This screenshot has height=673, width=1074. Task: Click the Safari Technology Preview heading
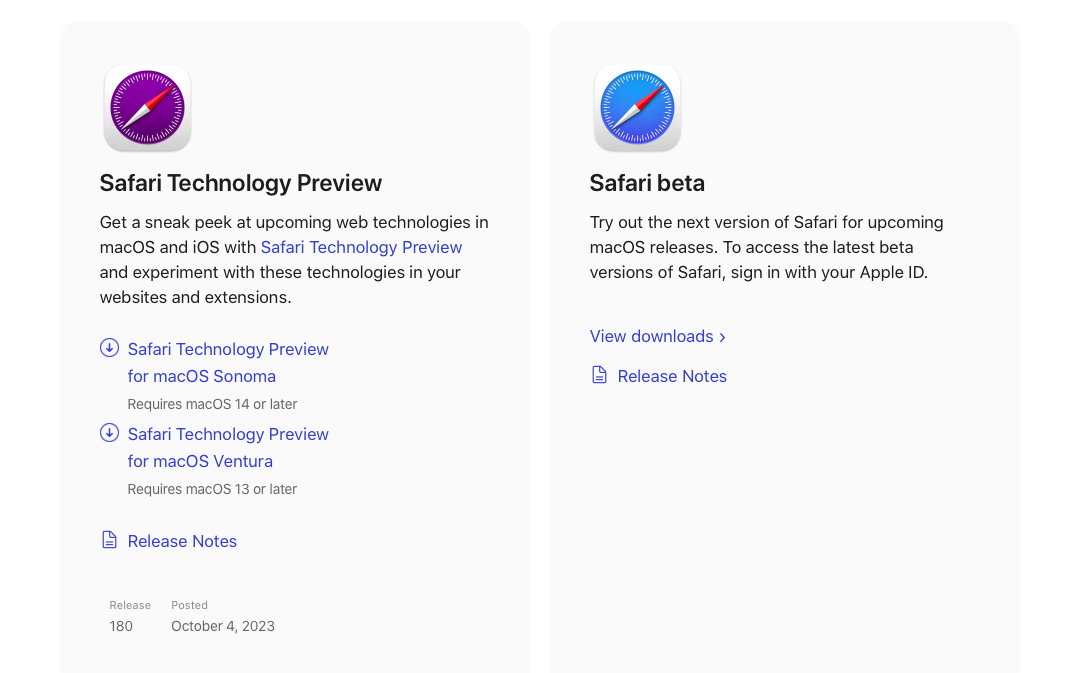[x=240, y=183]
